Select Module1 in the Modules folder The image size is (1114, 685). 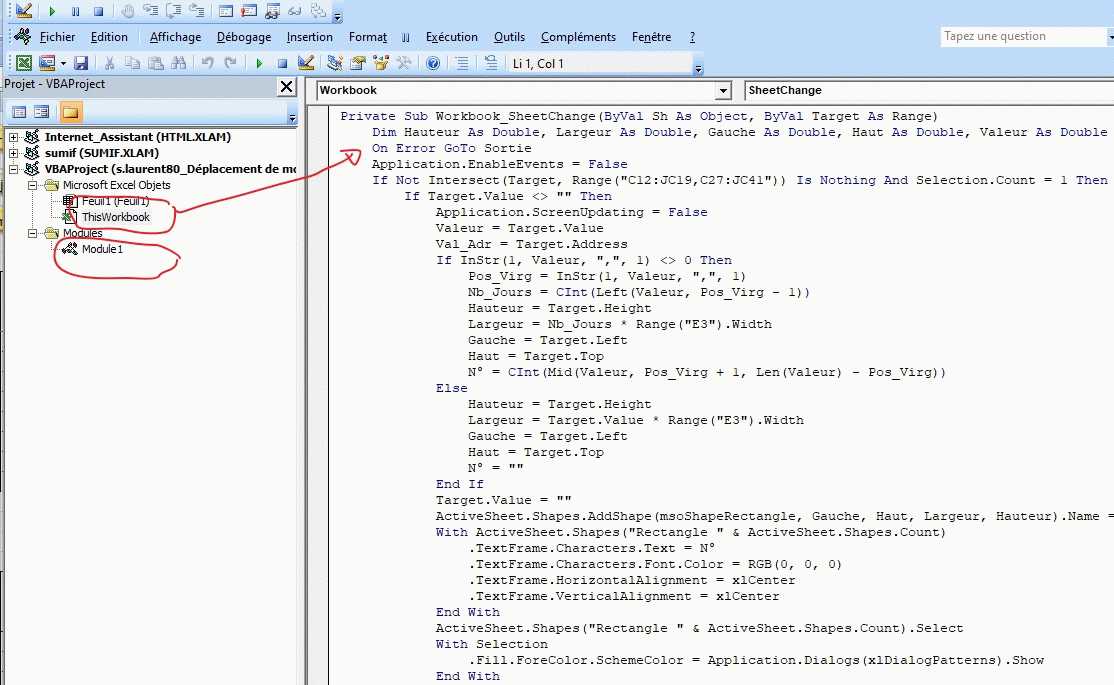(102, 249)
